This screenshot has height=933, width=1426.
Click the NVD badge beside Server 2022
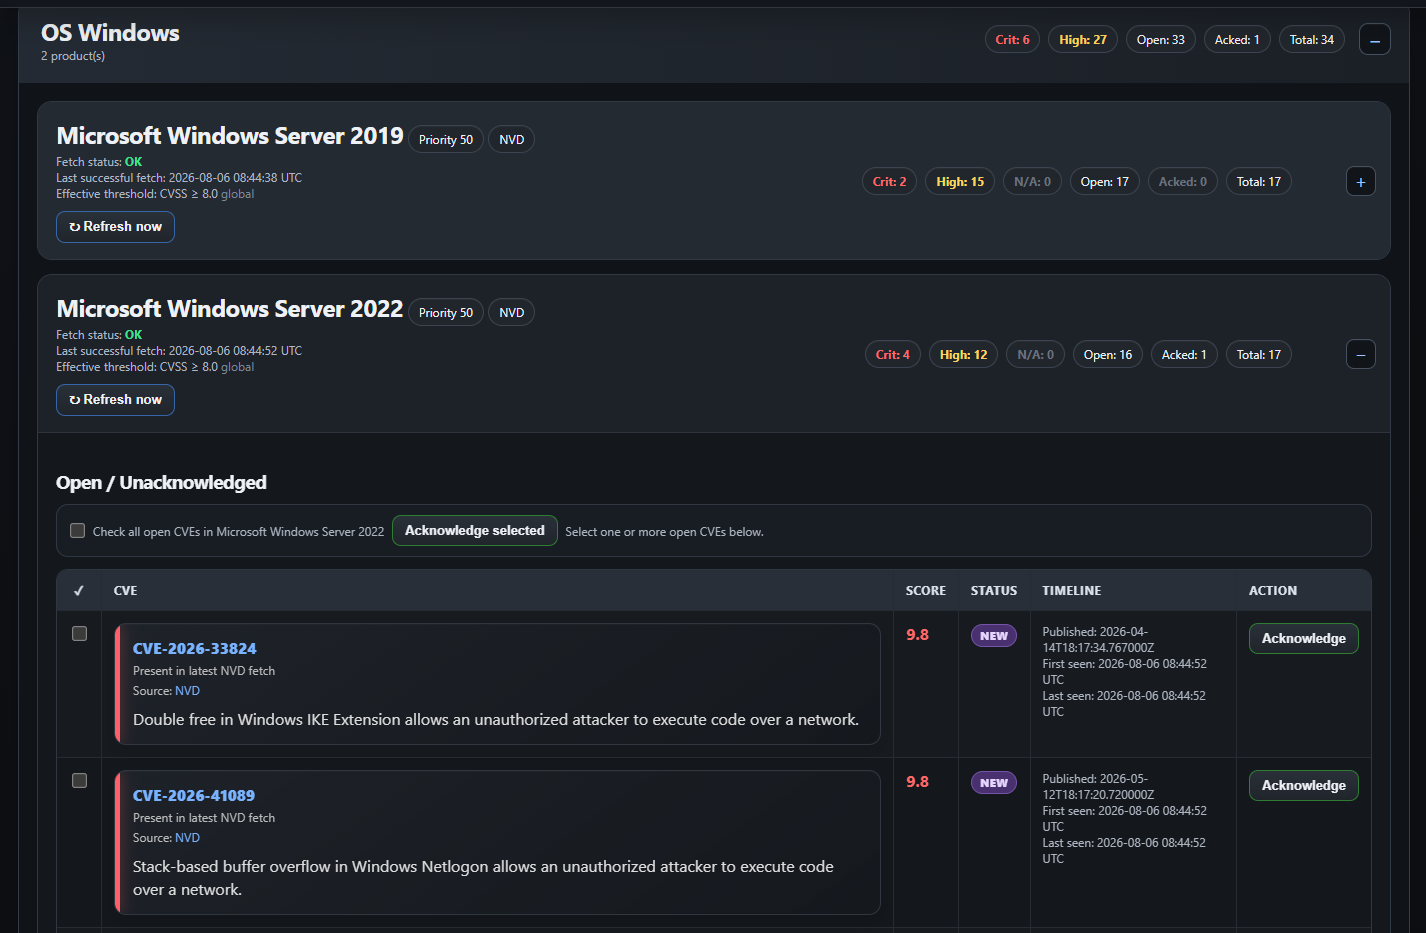pyautogui.click(x=511, y=313)
